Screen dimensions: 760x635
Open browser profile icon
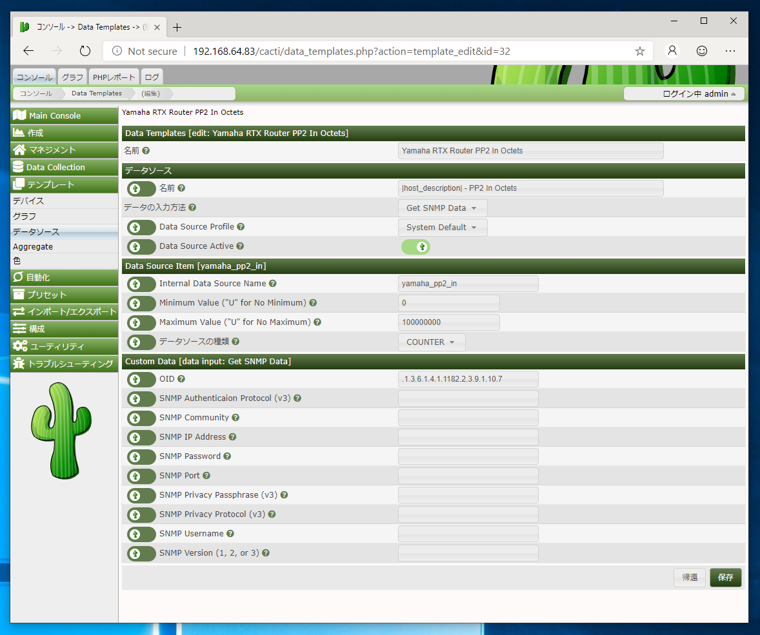coord(672,50)
